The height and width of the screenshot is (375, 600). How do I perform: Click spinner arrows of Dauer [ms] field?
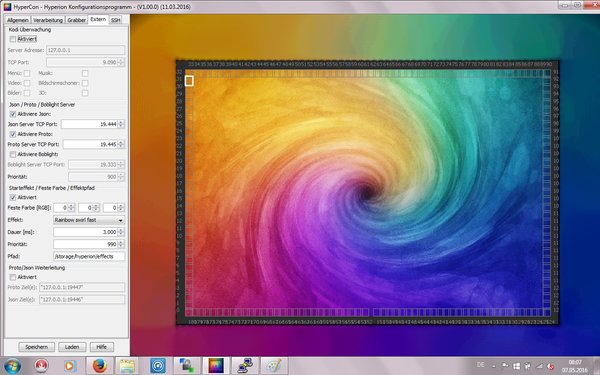point(121,232)
